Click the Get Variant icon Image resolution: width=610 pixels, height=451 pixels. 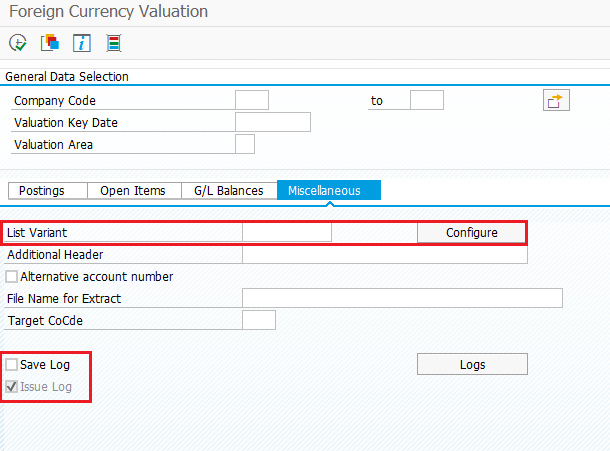click(50, 43)
